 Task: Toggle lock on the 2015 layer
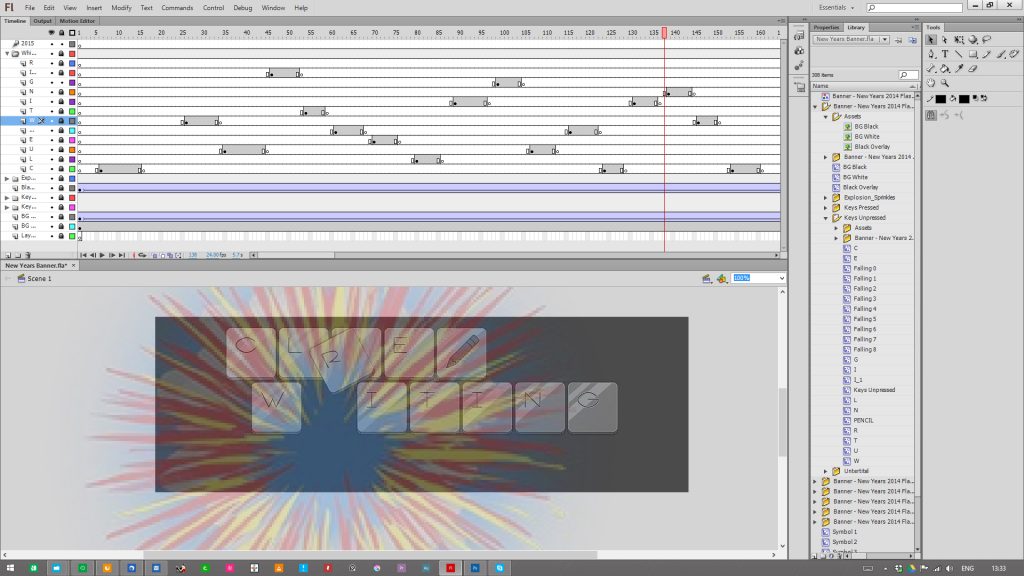[61, 44]
